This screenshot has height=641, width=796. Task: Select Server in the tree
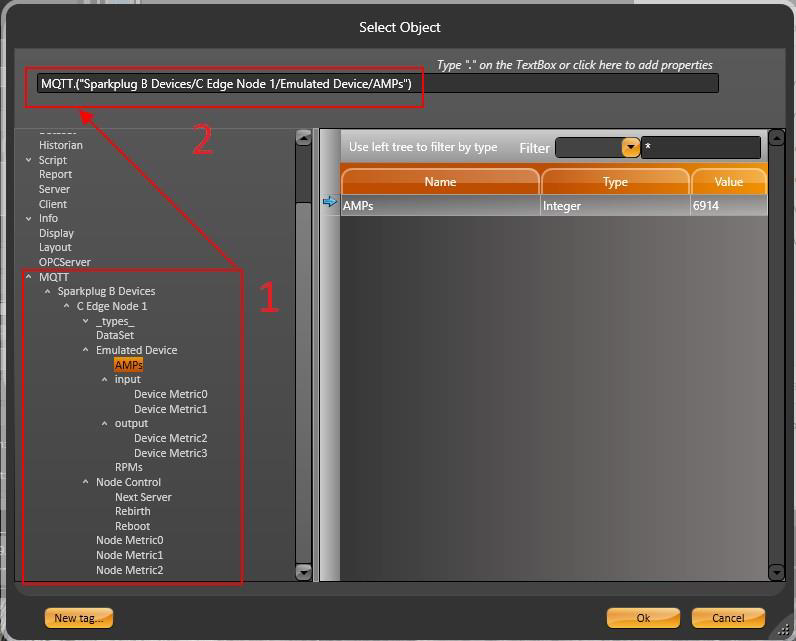tap(54, 189)
